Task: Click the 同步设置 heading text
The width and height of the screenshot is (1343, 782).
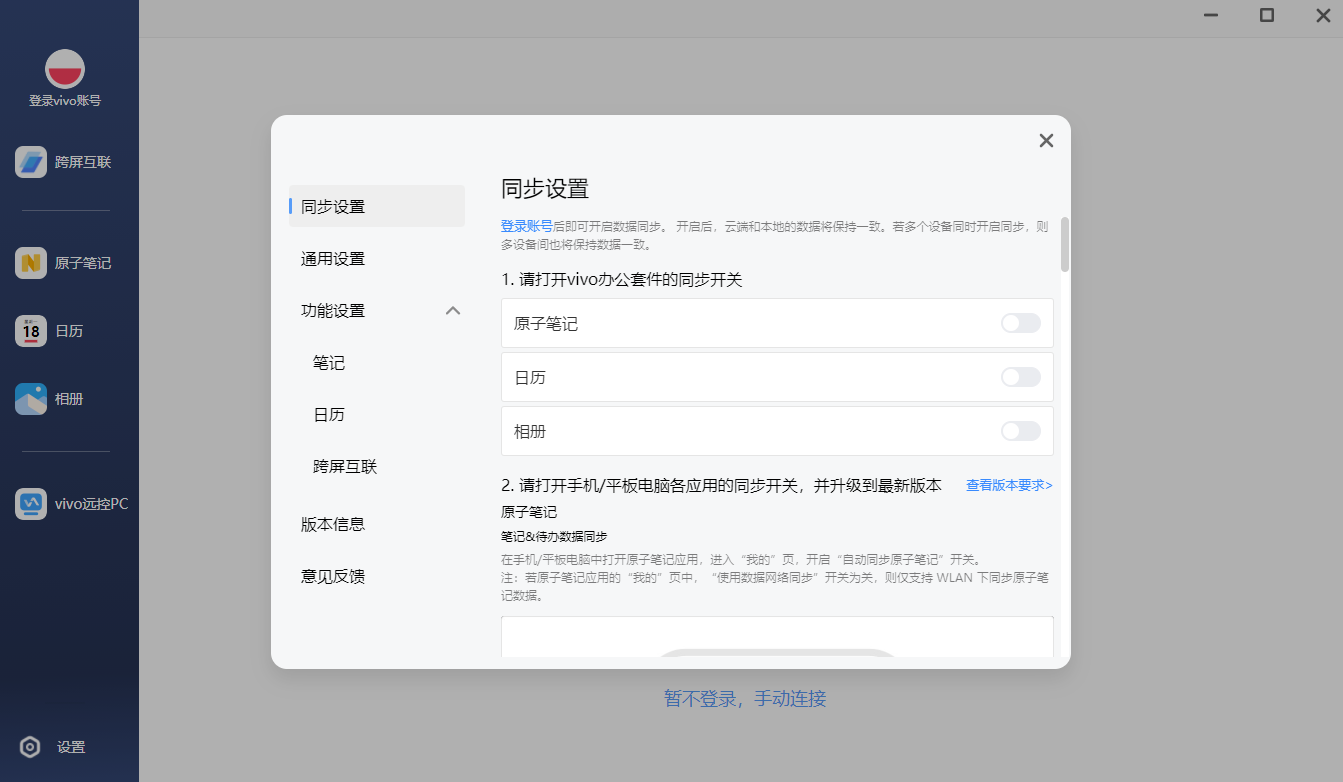Action: pos(545,188)
